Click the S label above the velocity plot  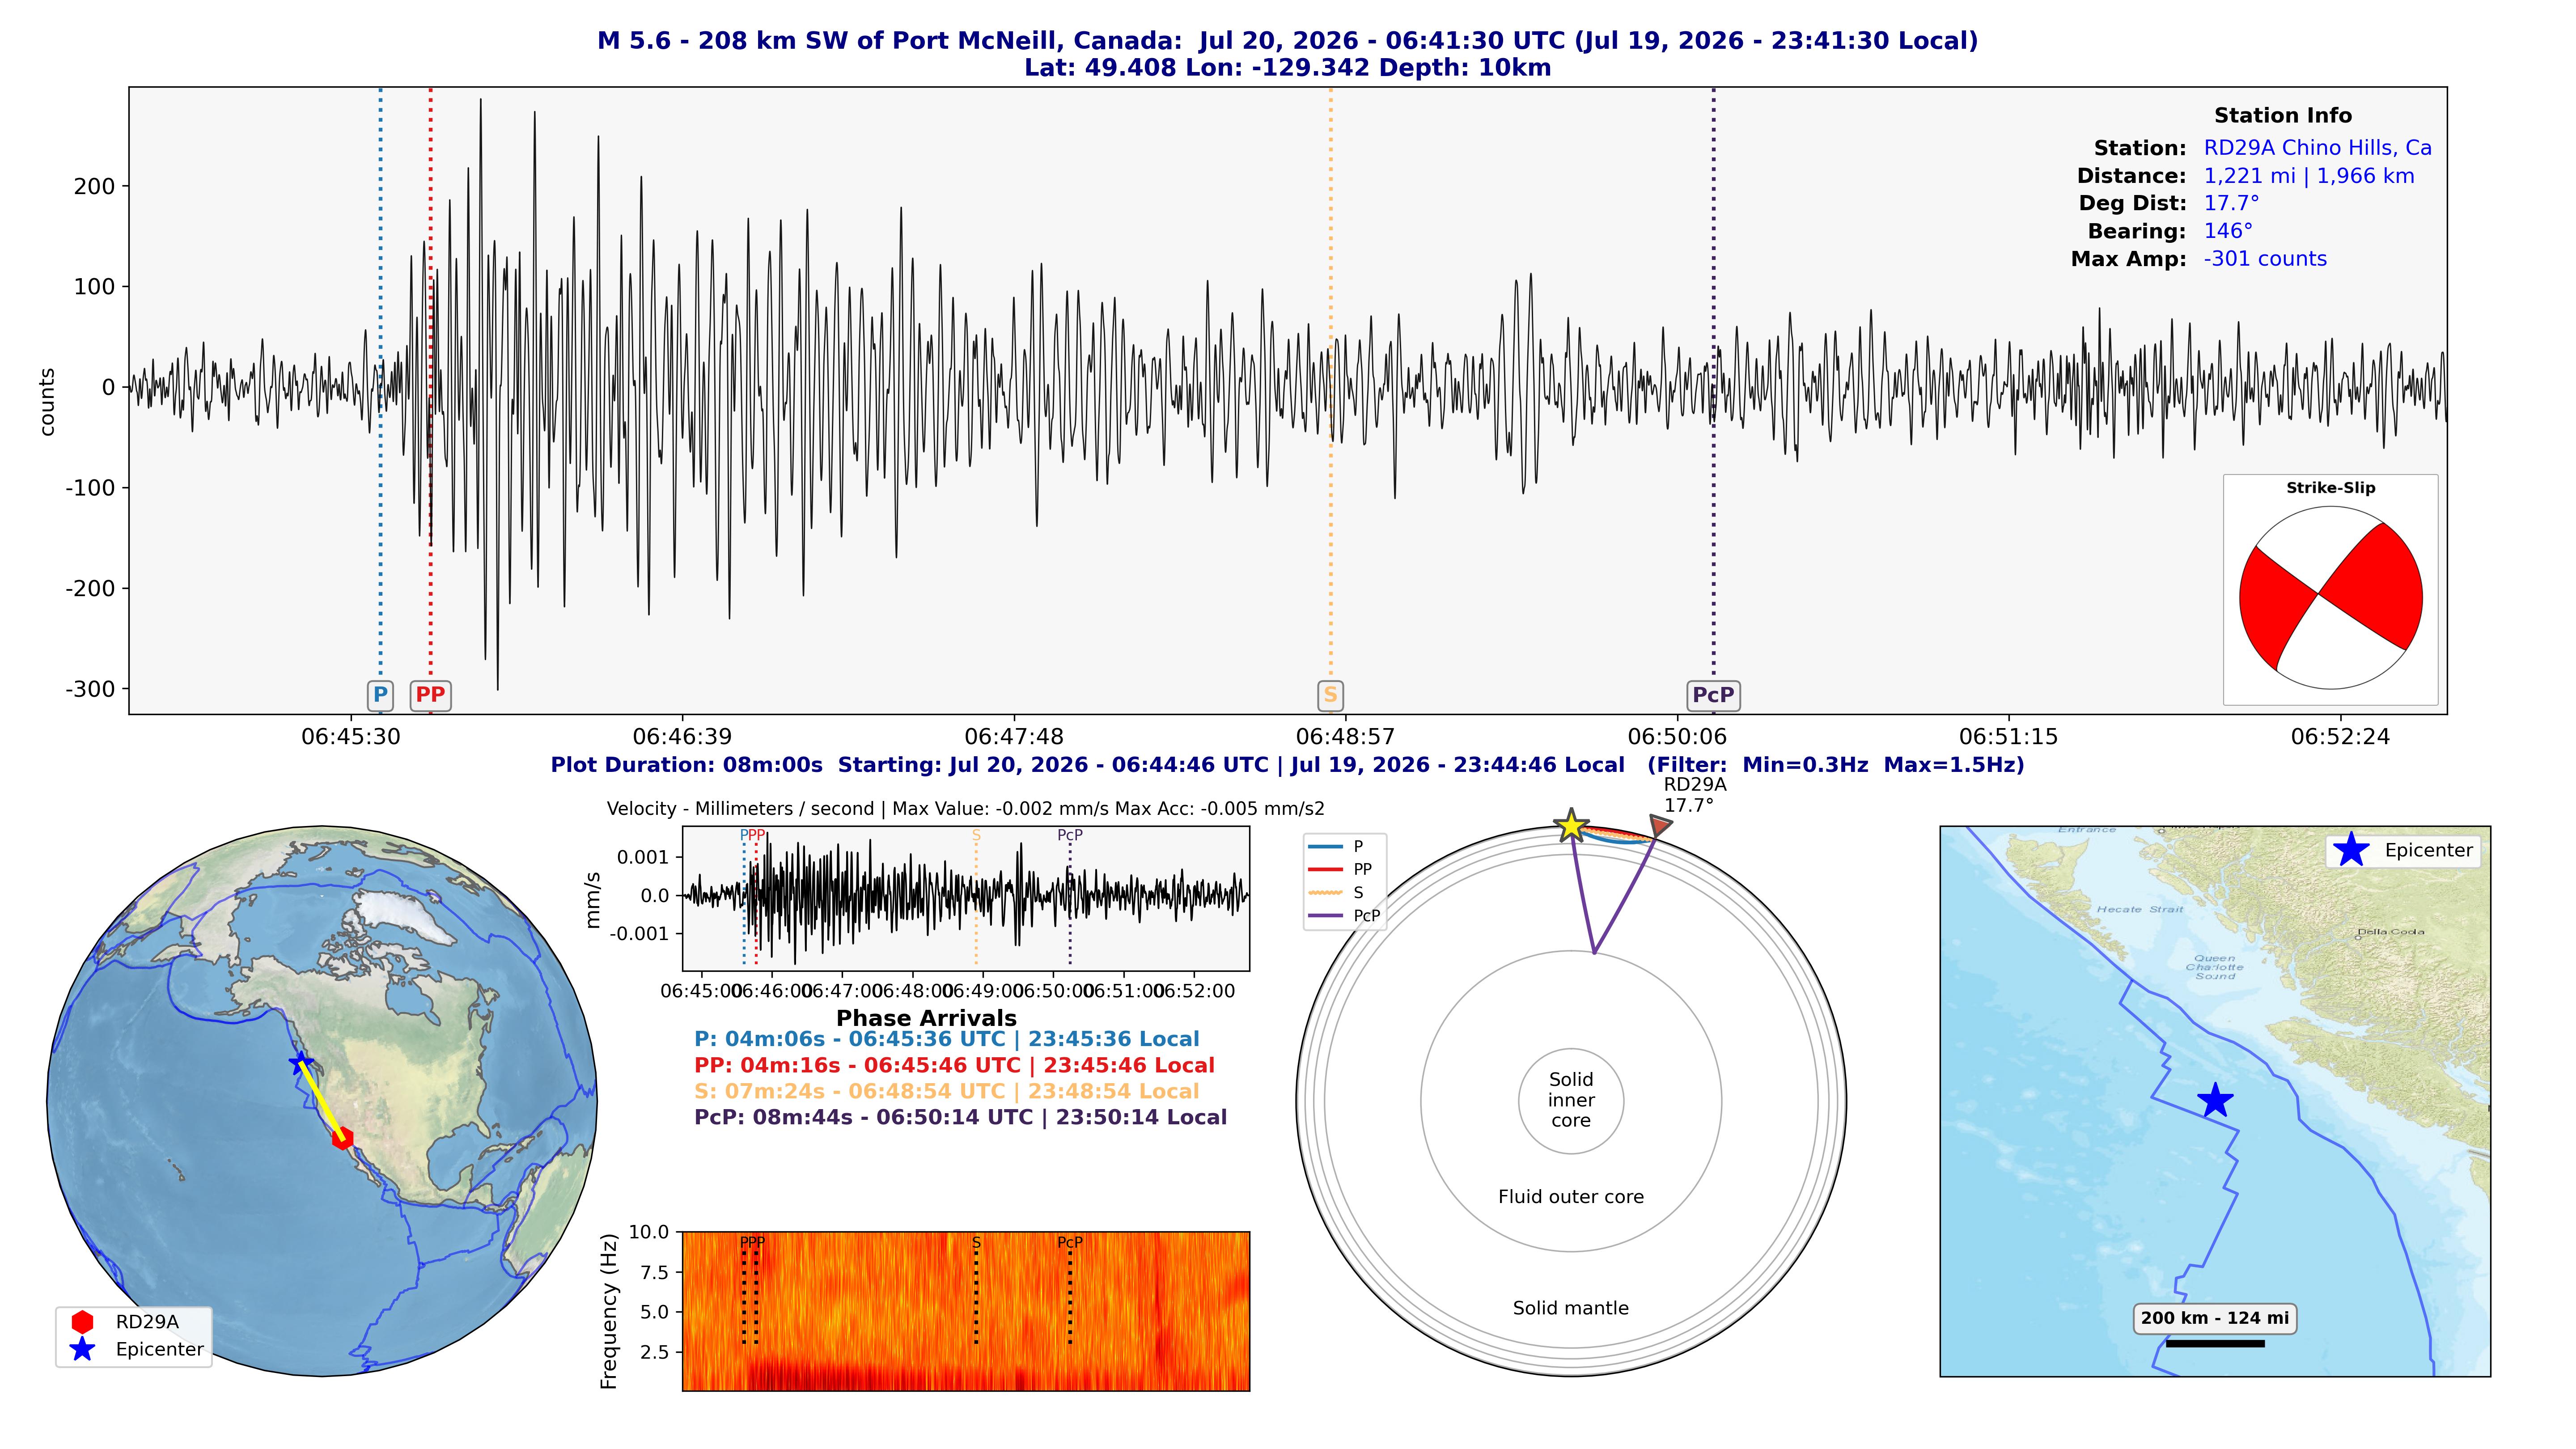pyautogui.click(x=976, y=835)
